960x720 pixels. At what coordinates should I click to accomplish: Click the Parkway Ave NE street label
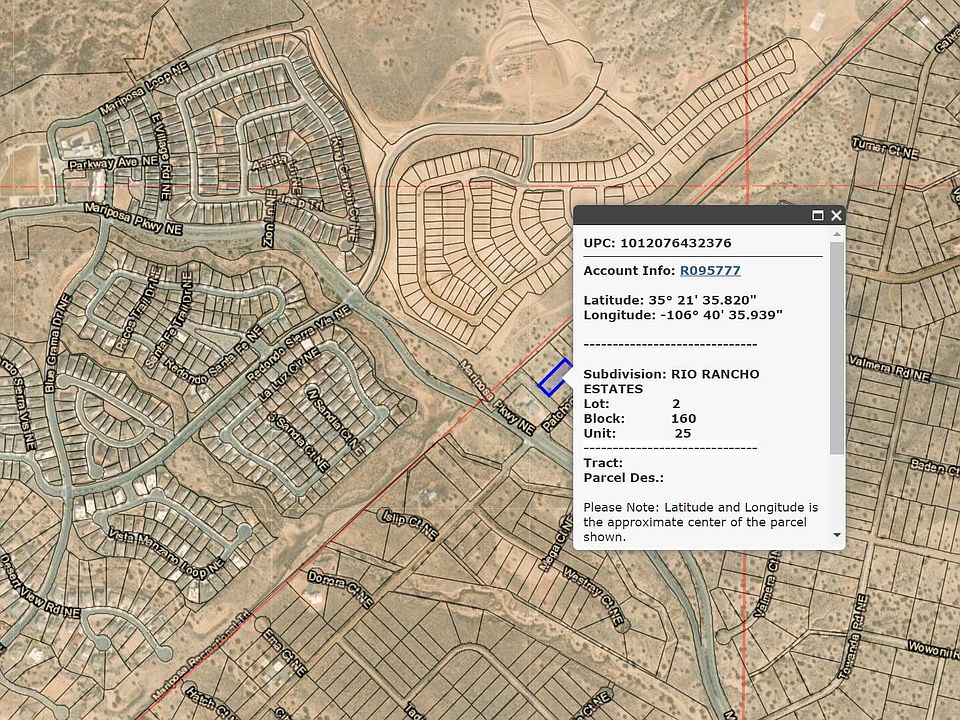113,163
